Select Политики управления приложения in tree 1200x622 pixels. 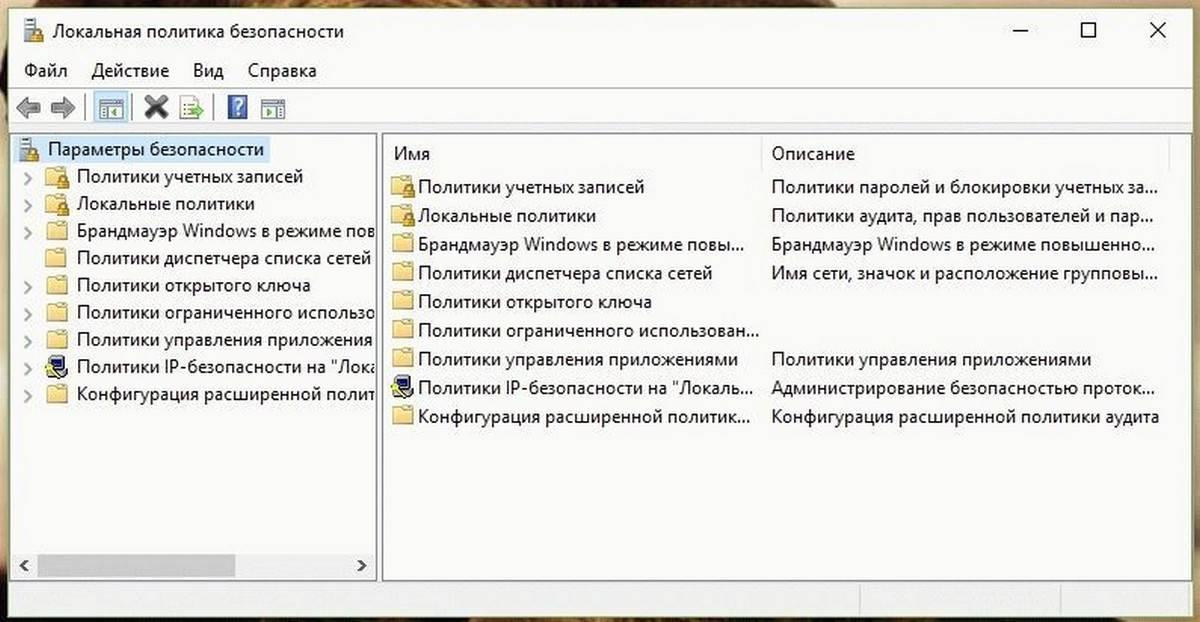coord(224,340)
